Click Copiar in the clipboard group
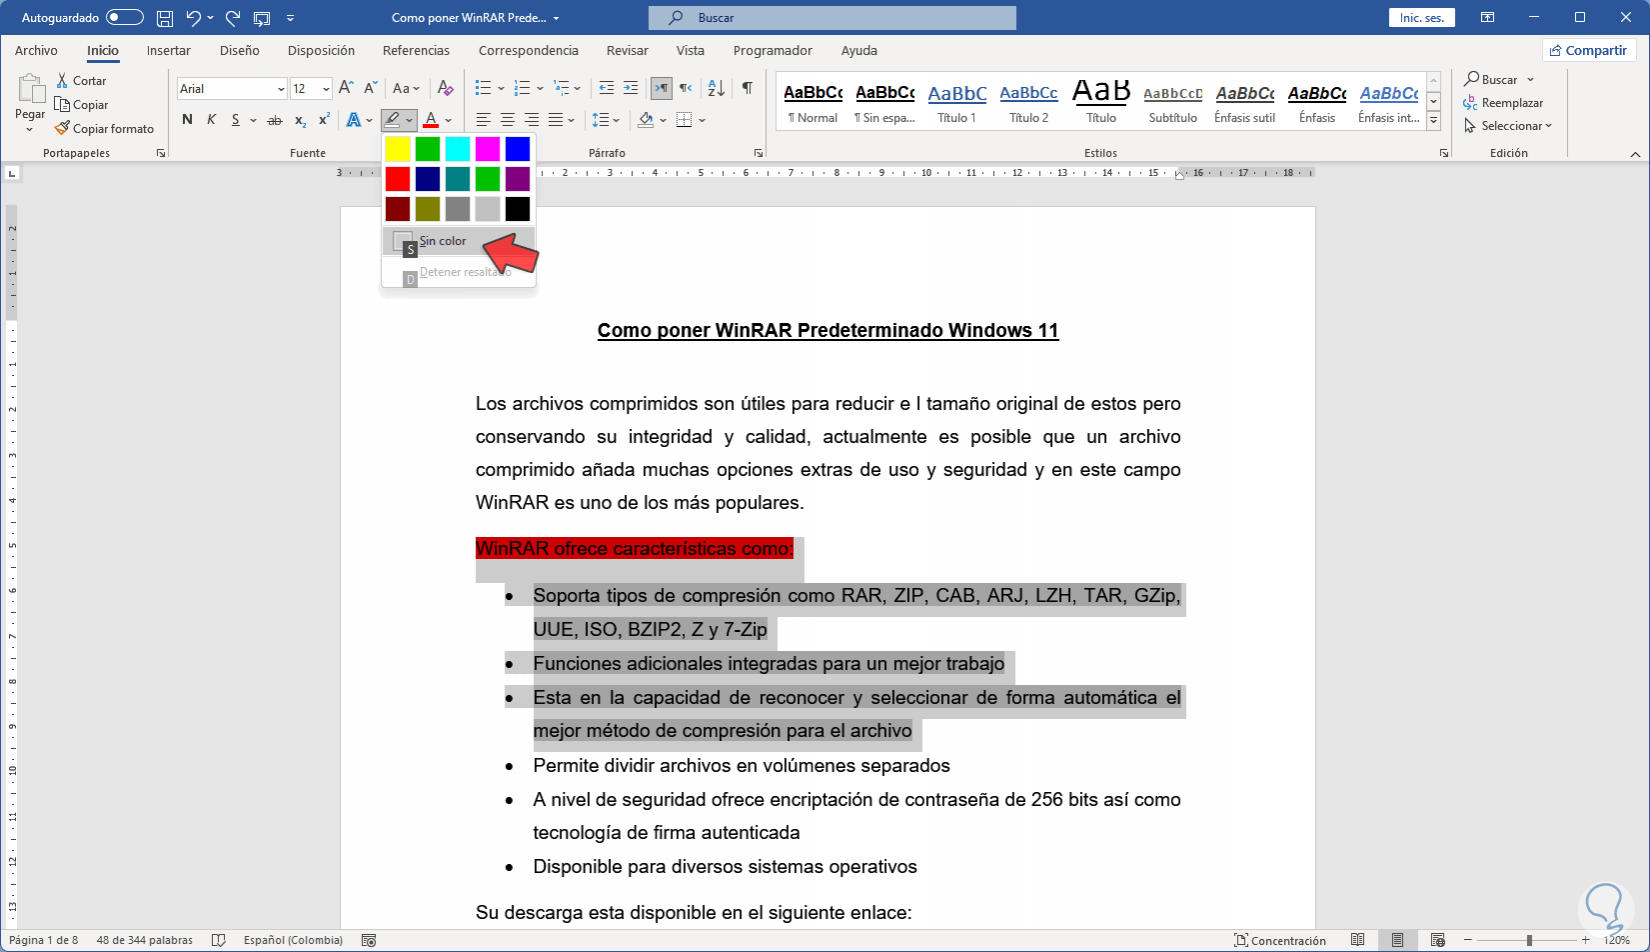This screenshot has height=952, width=1650. click(x=82, y=105)
